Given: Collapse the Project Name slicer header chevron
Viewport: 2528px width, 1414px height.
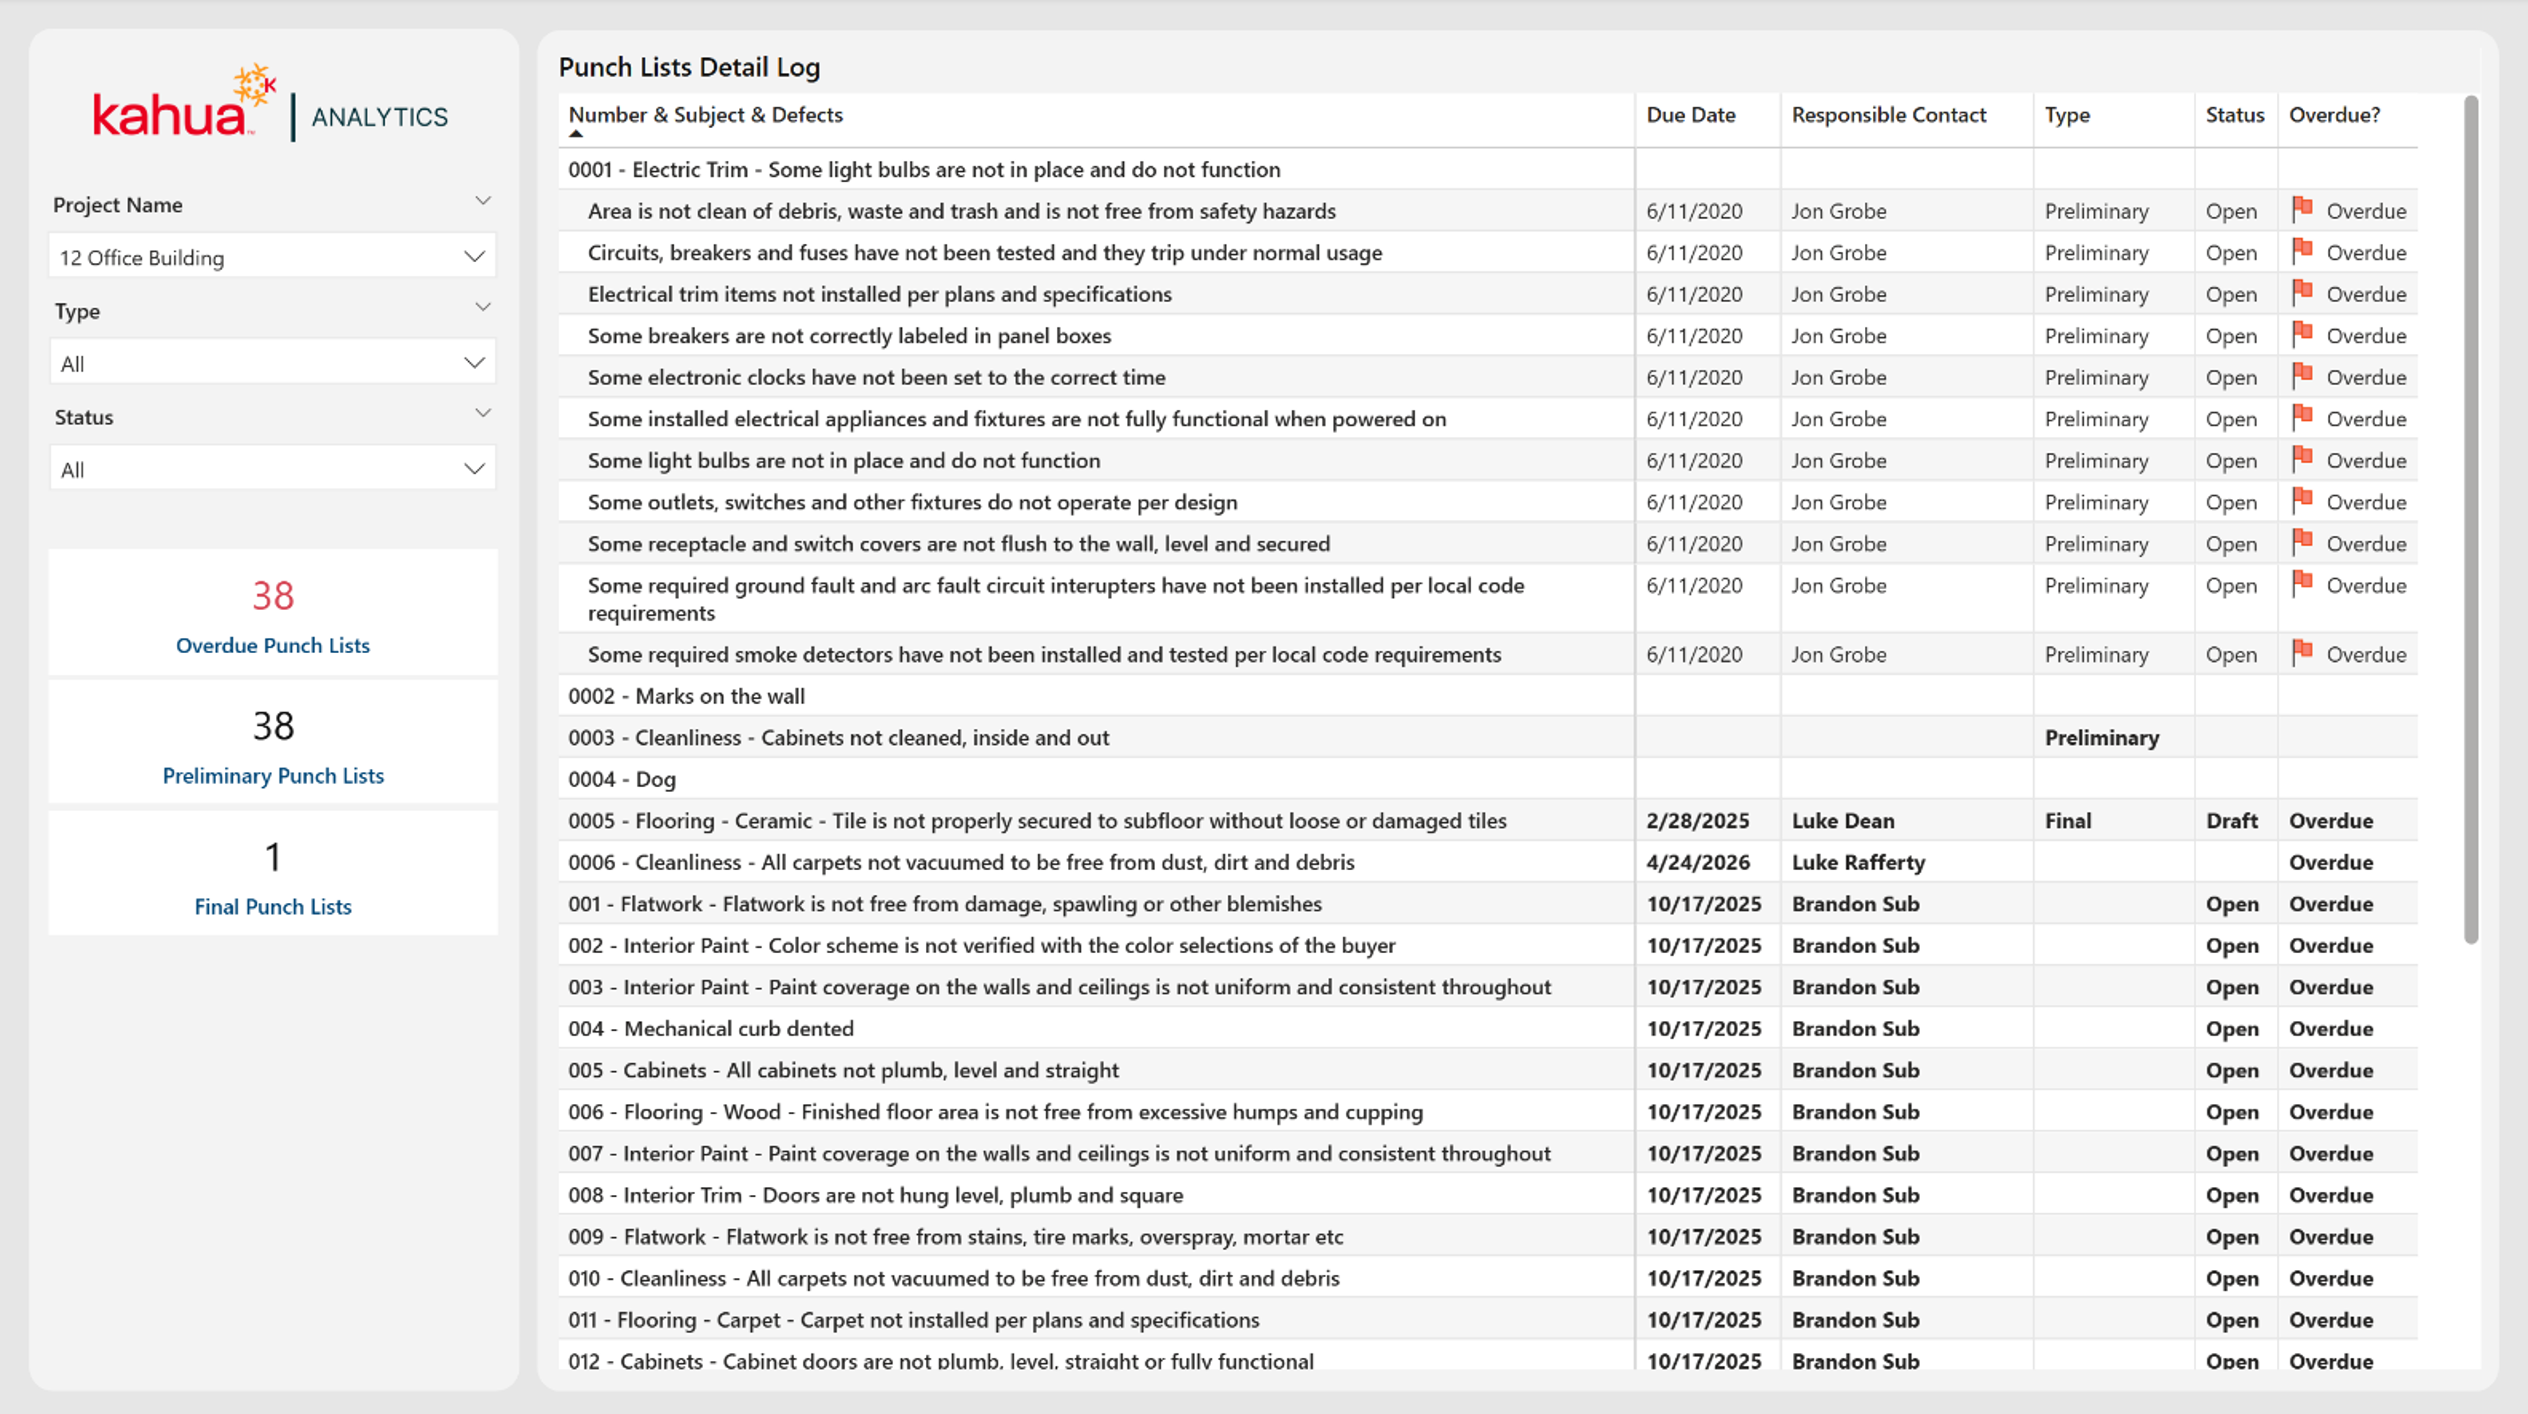Looking at the screenshot, I should [483, 201].
